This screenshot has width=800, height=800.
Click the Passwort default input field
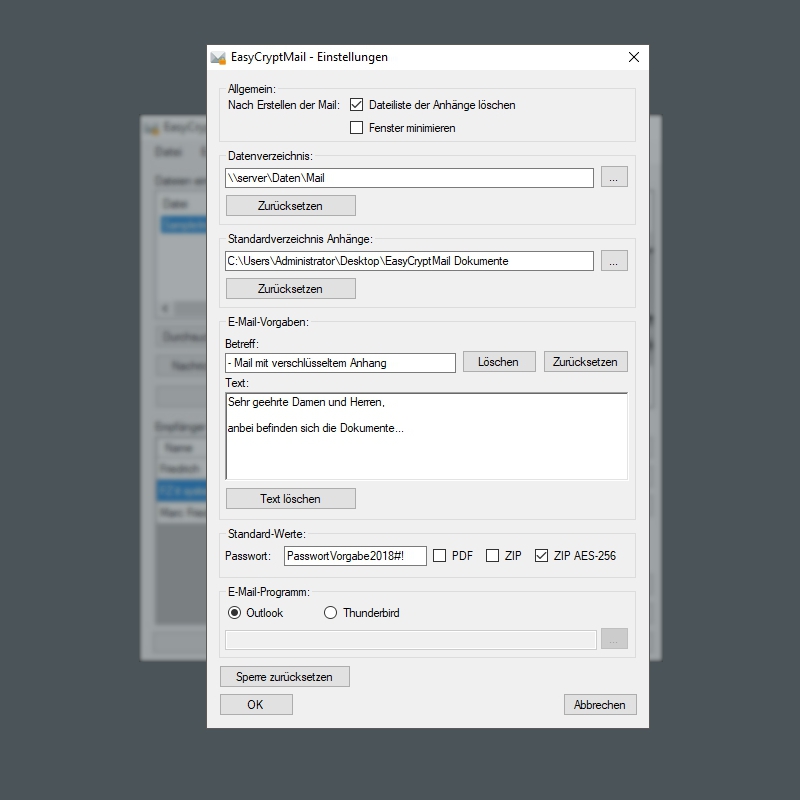coord(355,556)
